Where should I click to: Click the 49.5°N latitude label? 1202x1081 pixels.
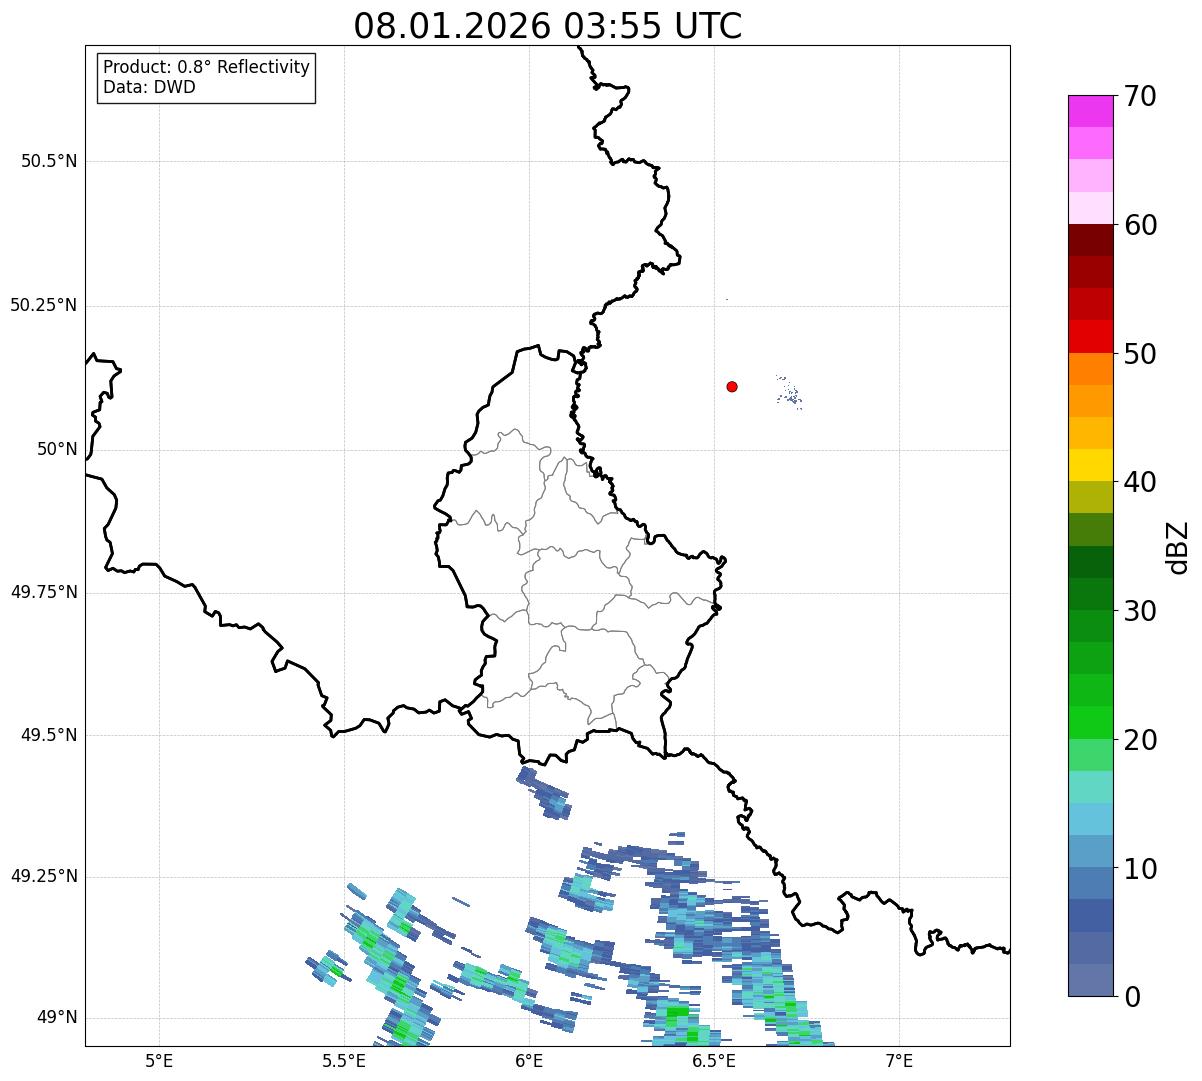point(49,735)
